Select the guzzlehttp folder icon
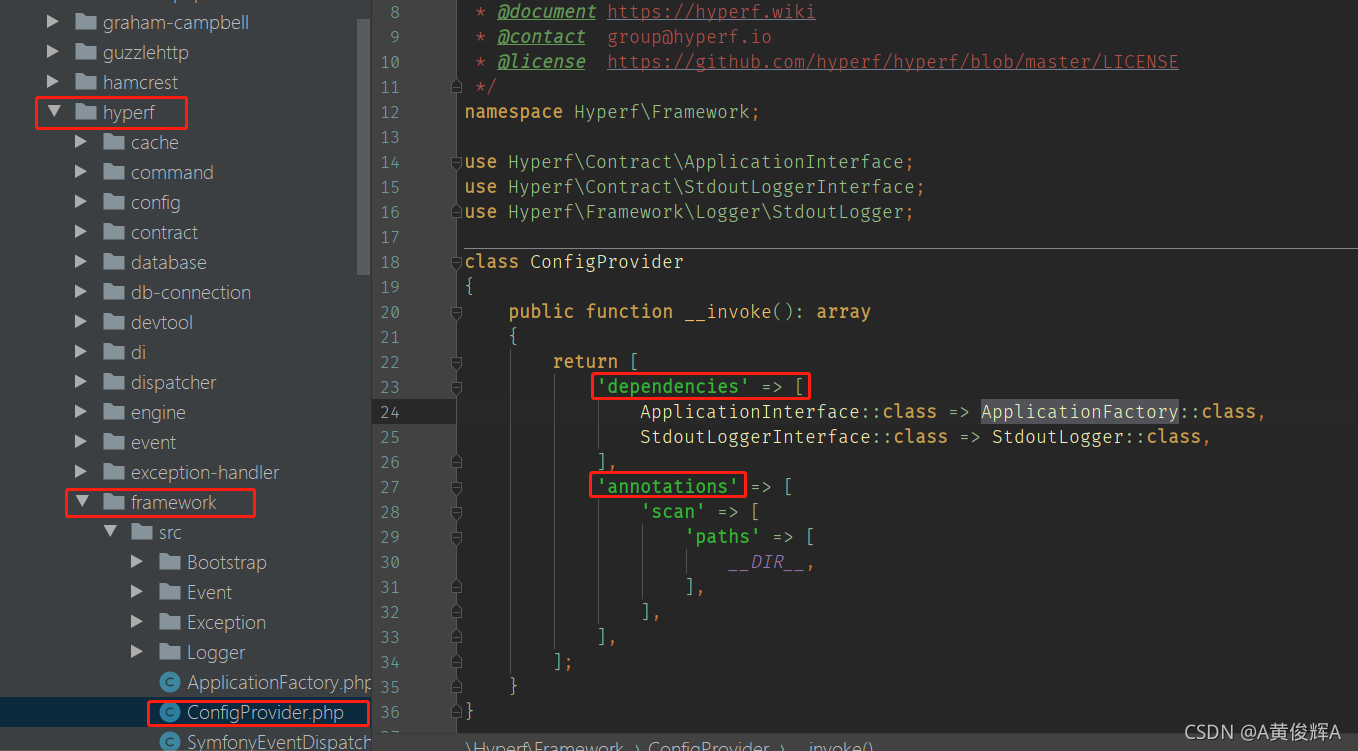The height and width of the screenshot is (751, 1358). [x=85, y=52]
